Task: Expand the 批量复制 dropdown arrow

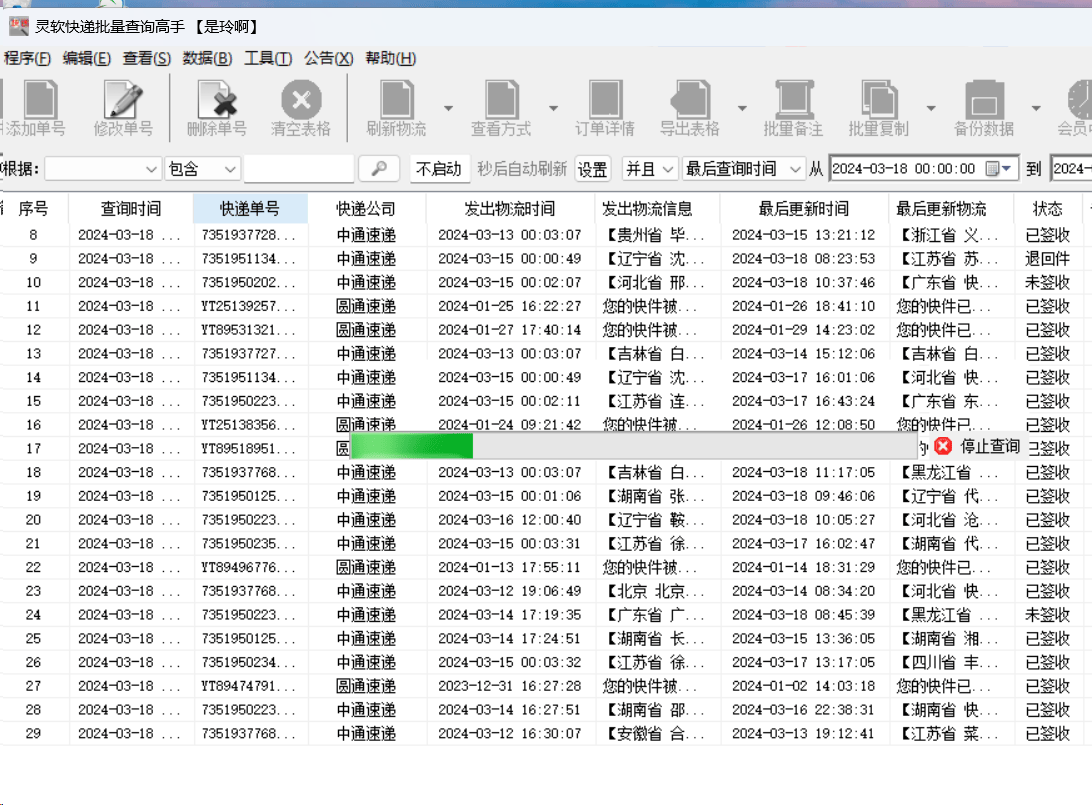Action: pos(931,108)
